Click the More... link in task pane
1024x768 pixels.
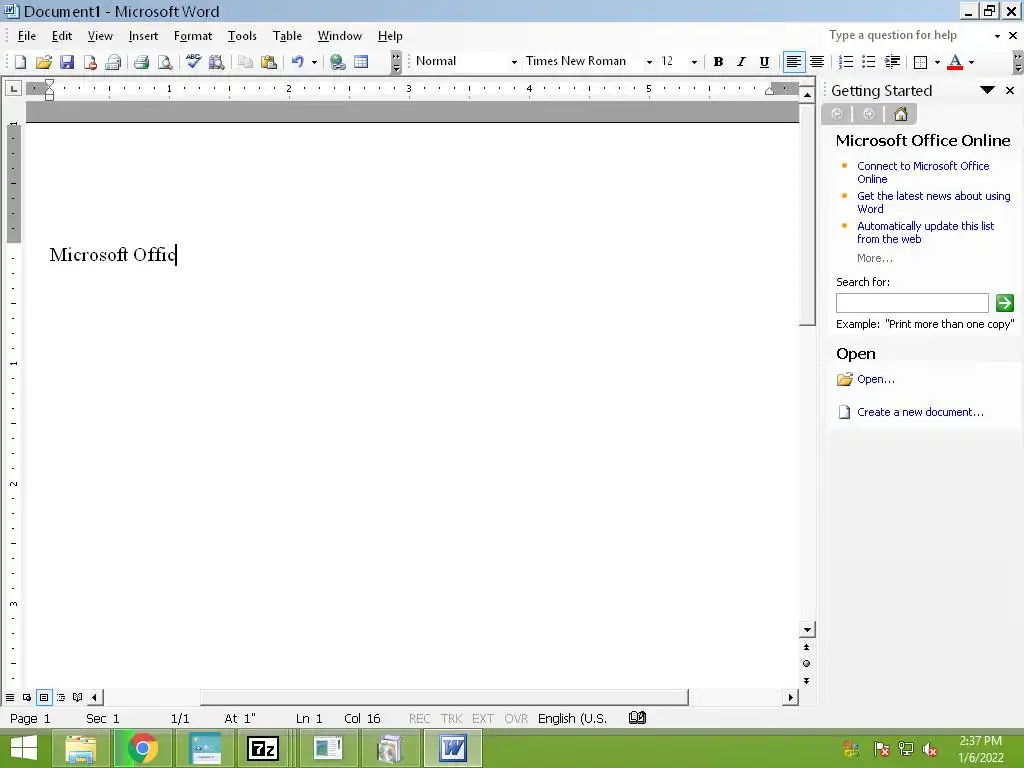pos(874,258)
